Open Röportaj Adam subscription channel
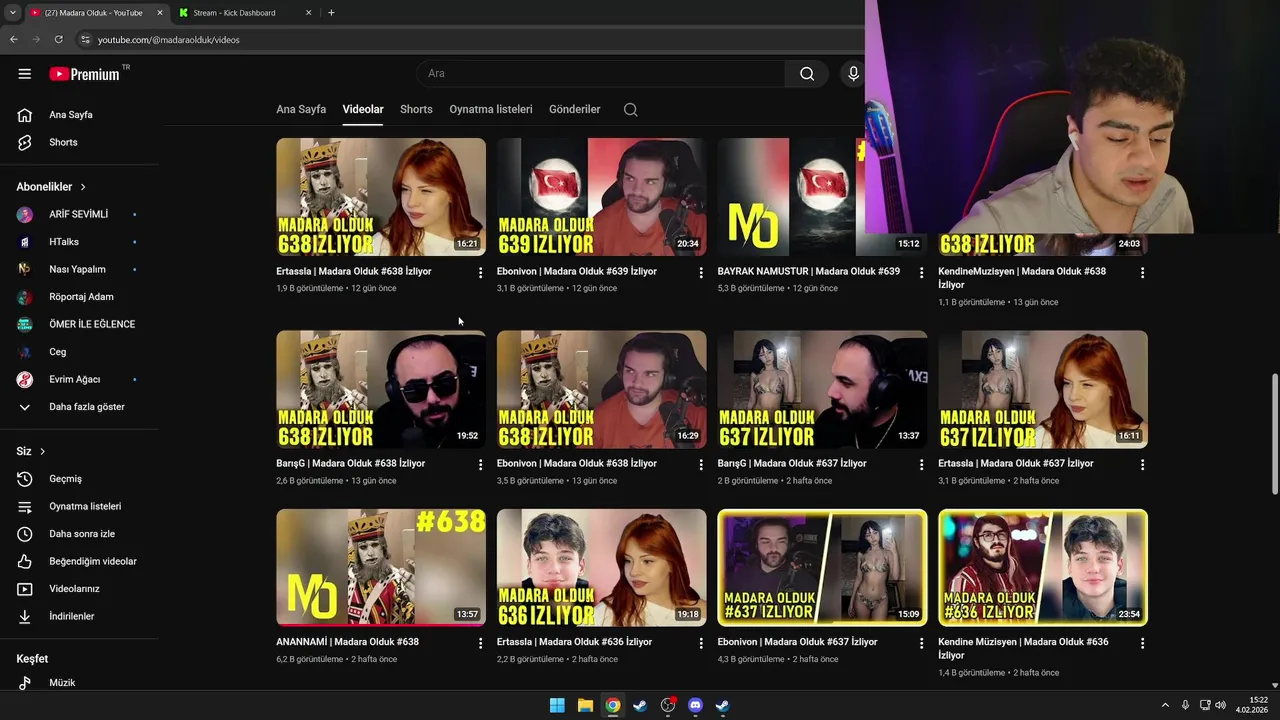The height and width of the screenshot is (720, 1280). 80,297
